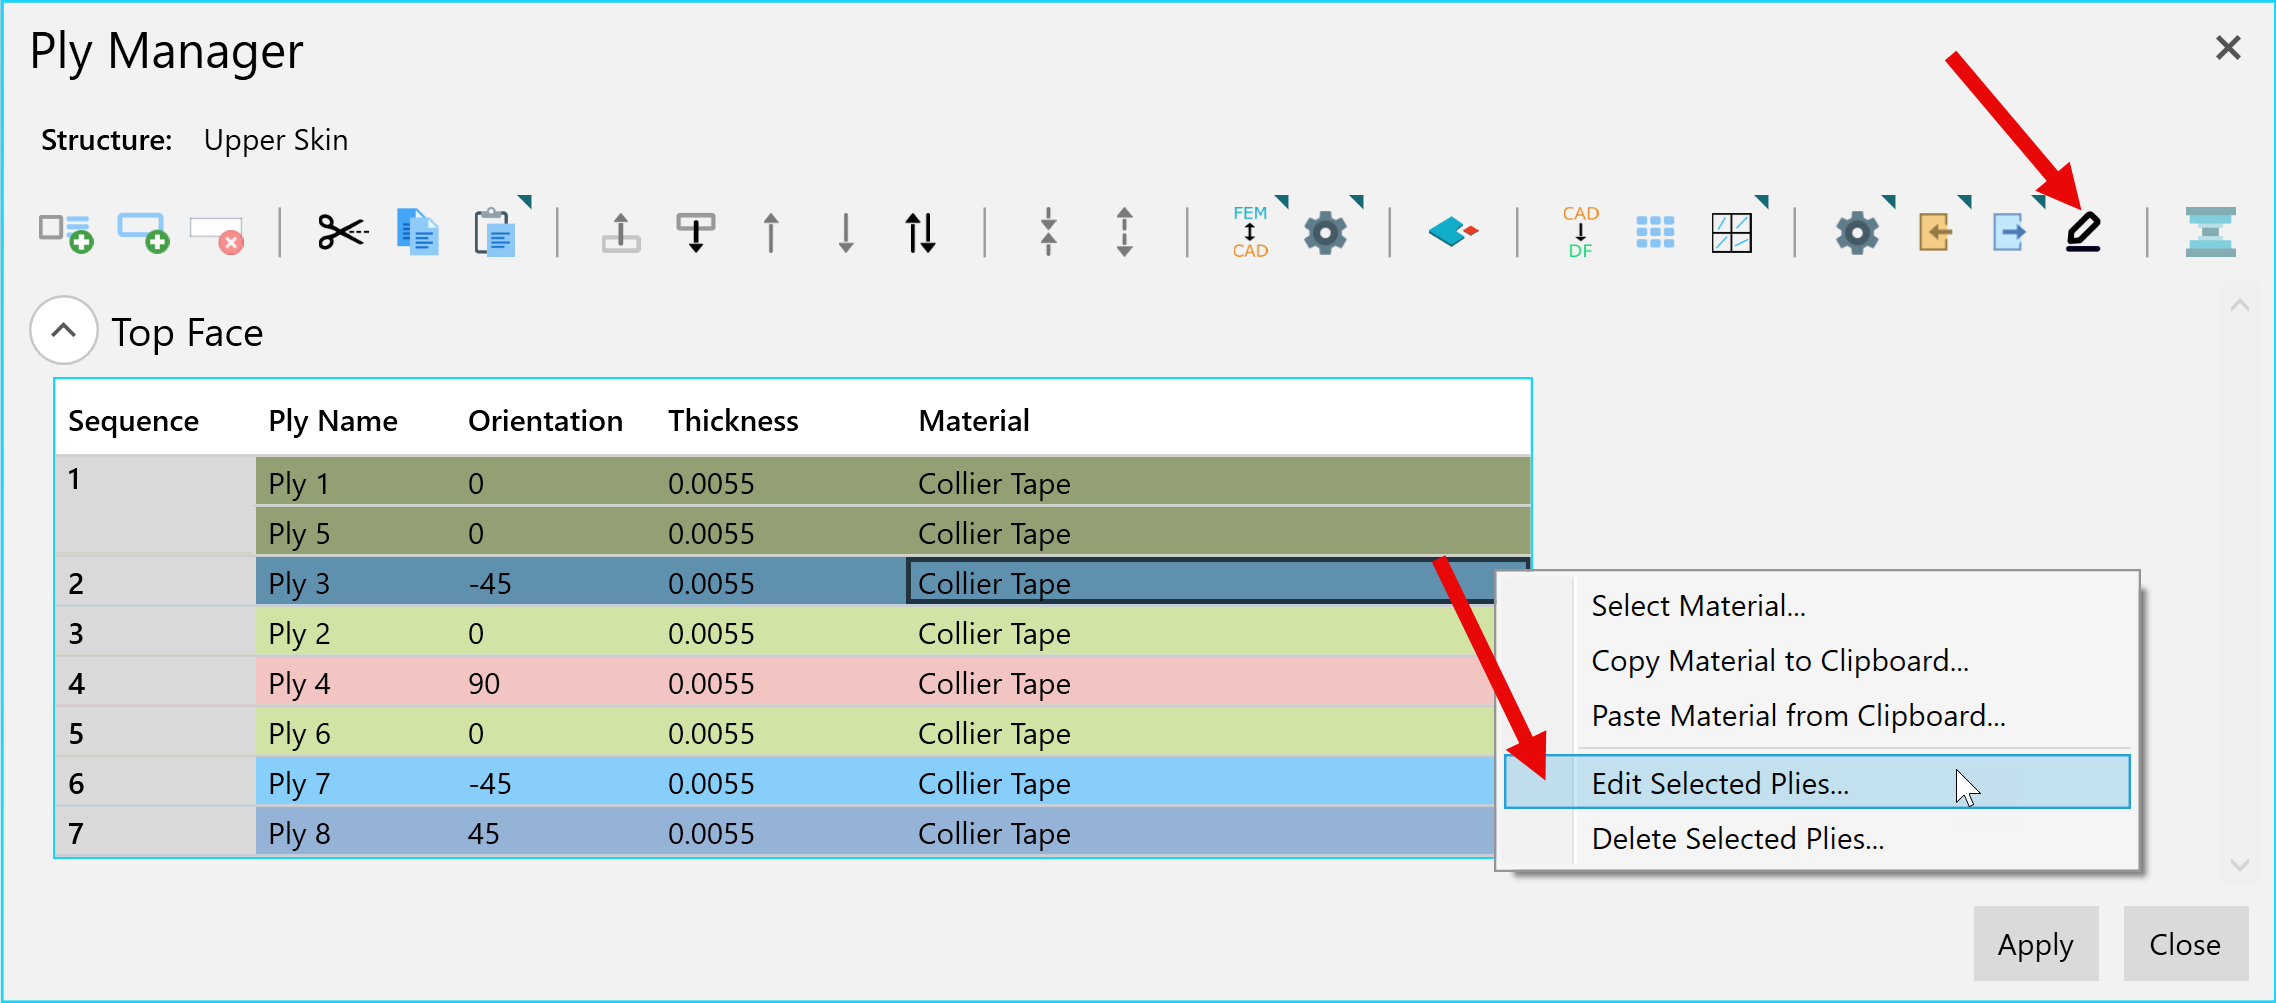
Task: Click Collier Tape material in Ply 1 row
Action: click(1218, 482)
